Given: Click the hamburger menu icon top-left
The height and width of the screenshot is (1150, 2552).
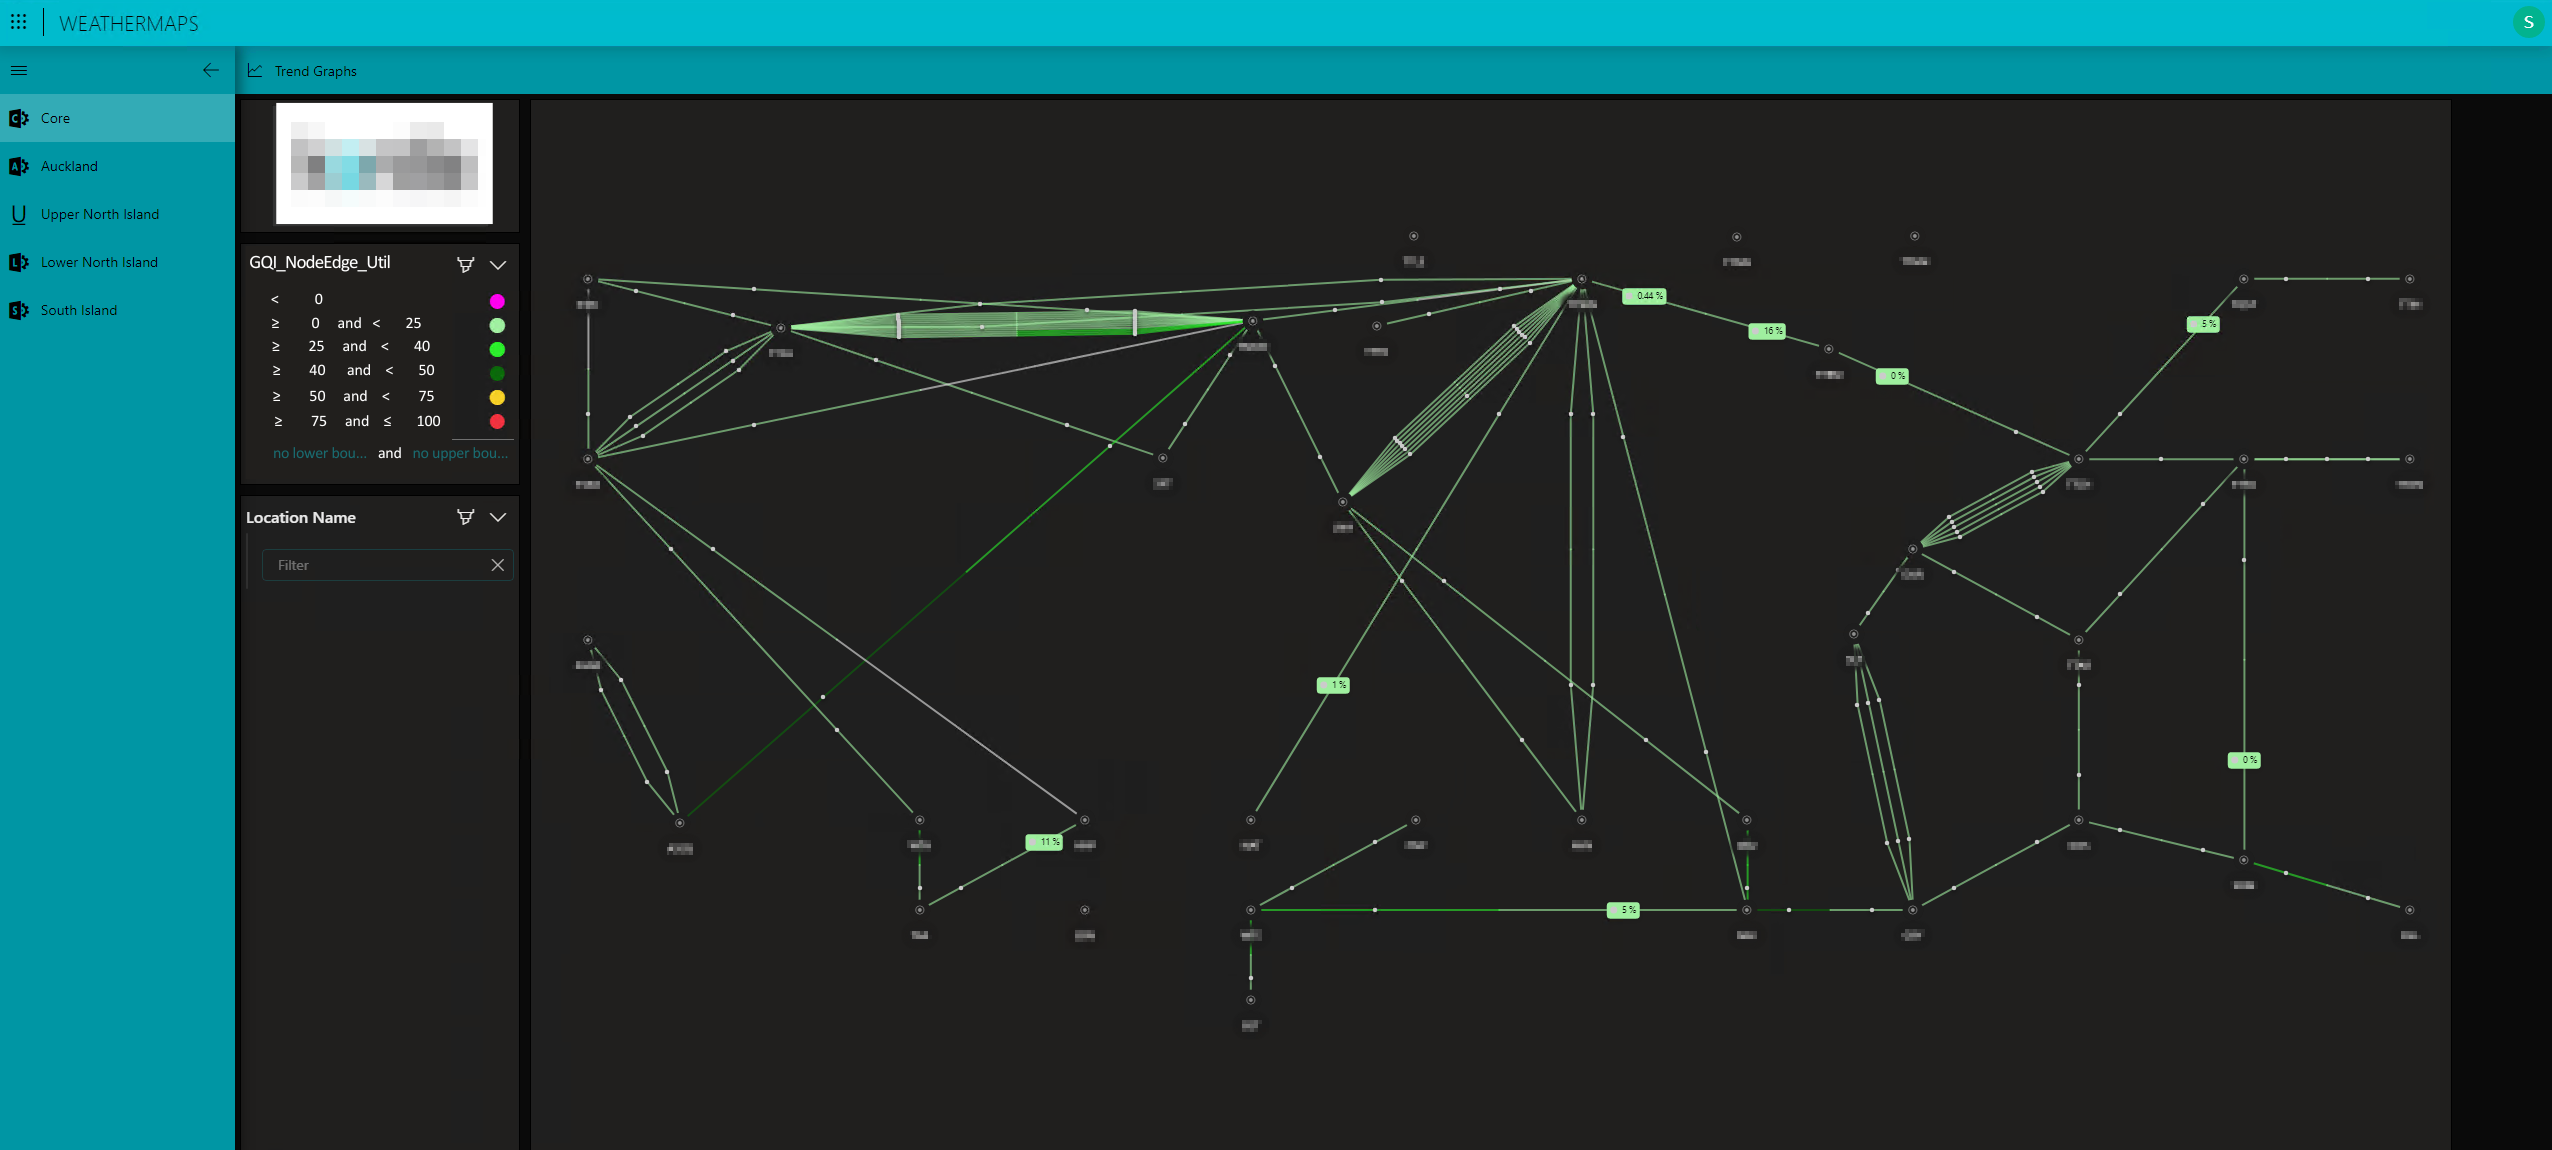Looking at the screenshot, I should point(18,68).
